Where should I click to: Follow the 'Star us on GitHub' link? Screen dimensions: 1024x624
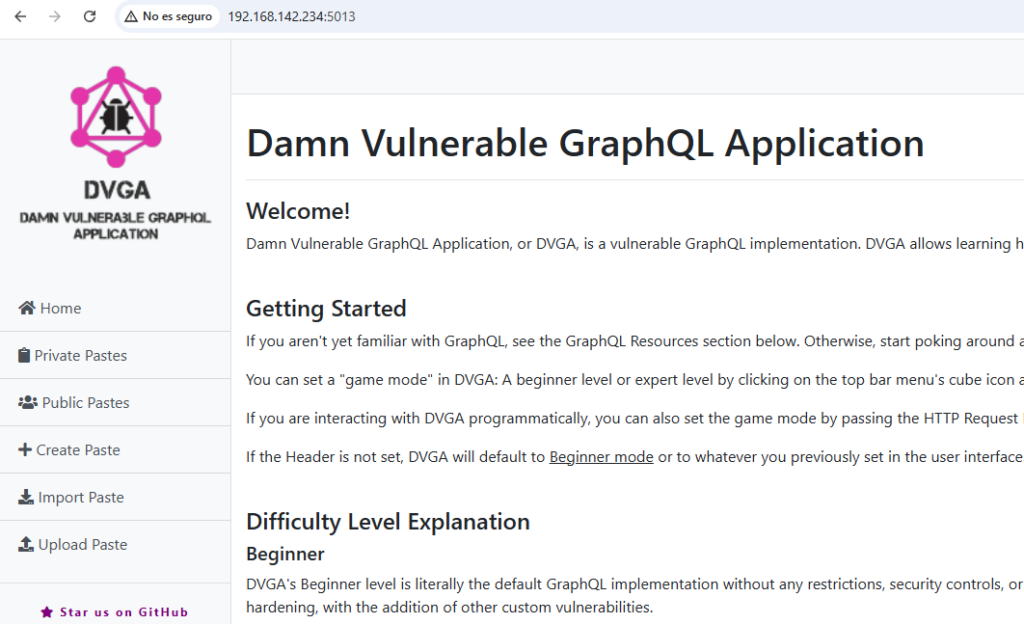[x=114, y=612]
